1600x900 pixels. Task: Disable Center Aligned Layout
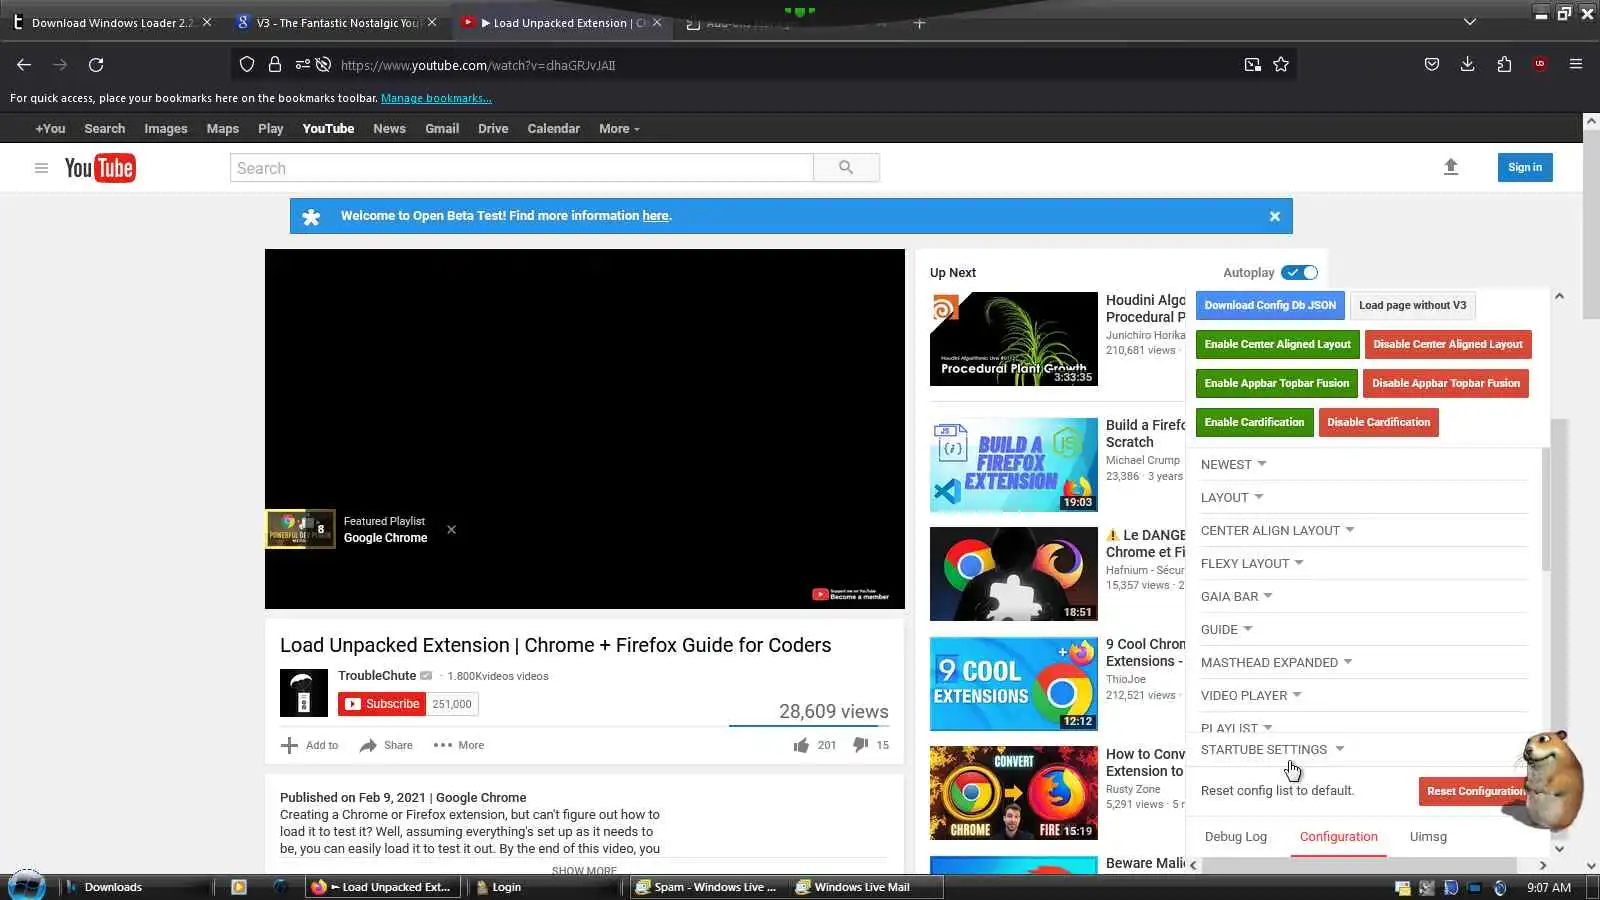[1448, 344]
